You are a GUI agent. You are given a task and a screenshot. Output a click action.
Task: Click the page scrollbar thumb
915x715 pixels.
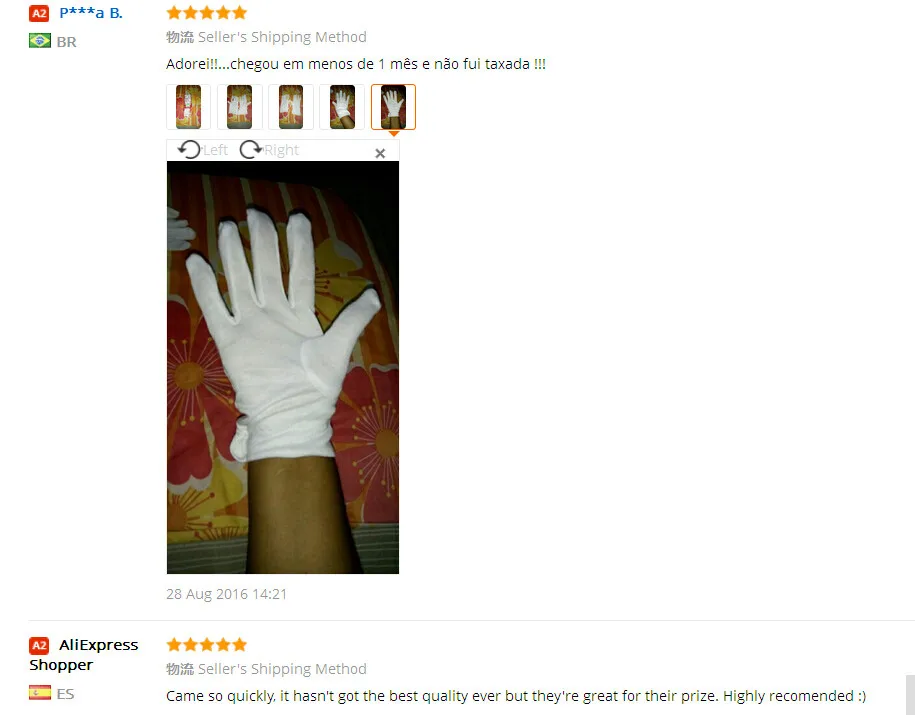click(910, 695)
